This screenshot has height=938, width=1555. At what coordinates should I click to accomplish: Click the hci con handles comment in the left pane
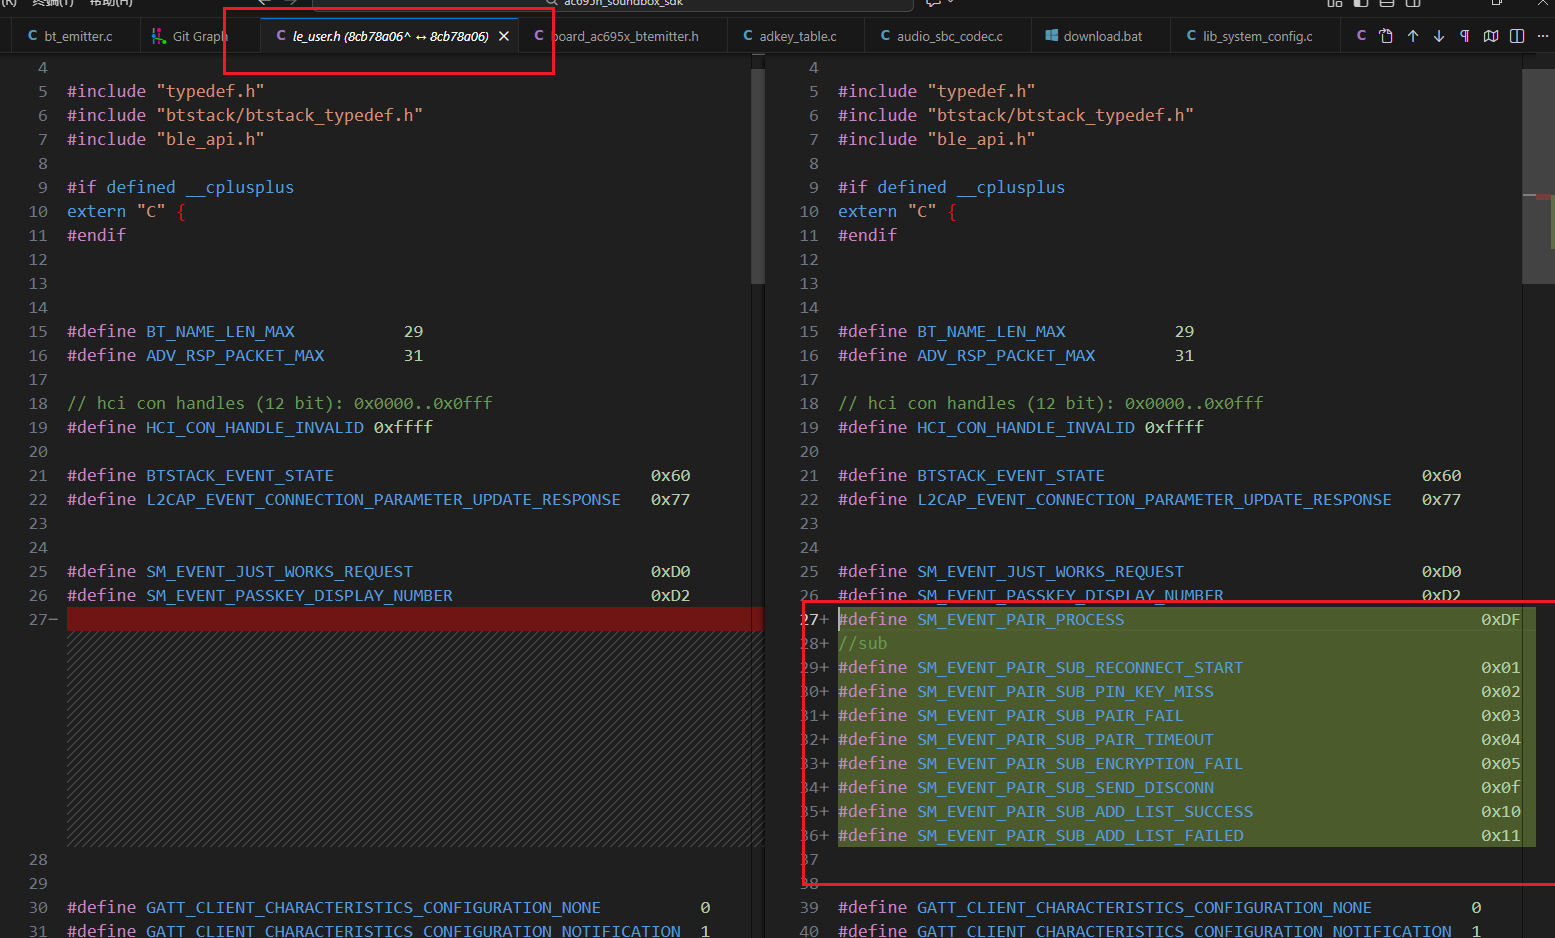point(280,404)
